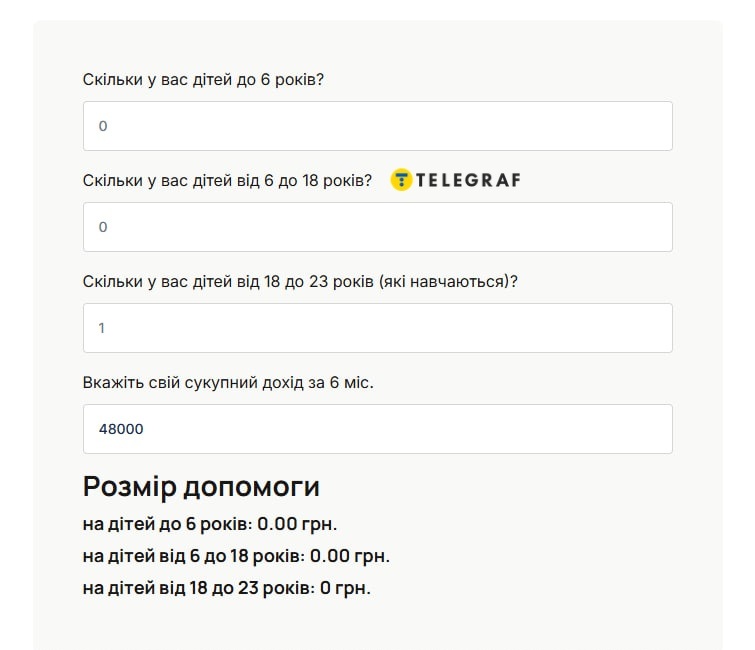Click the income field containing 48000
755x650 pixels.
coord(377,429)
